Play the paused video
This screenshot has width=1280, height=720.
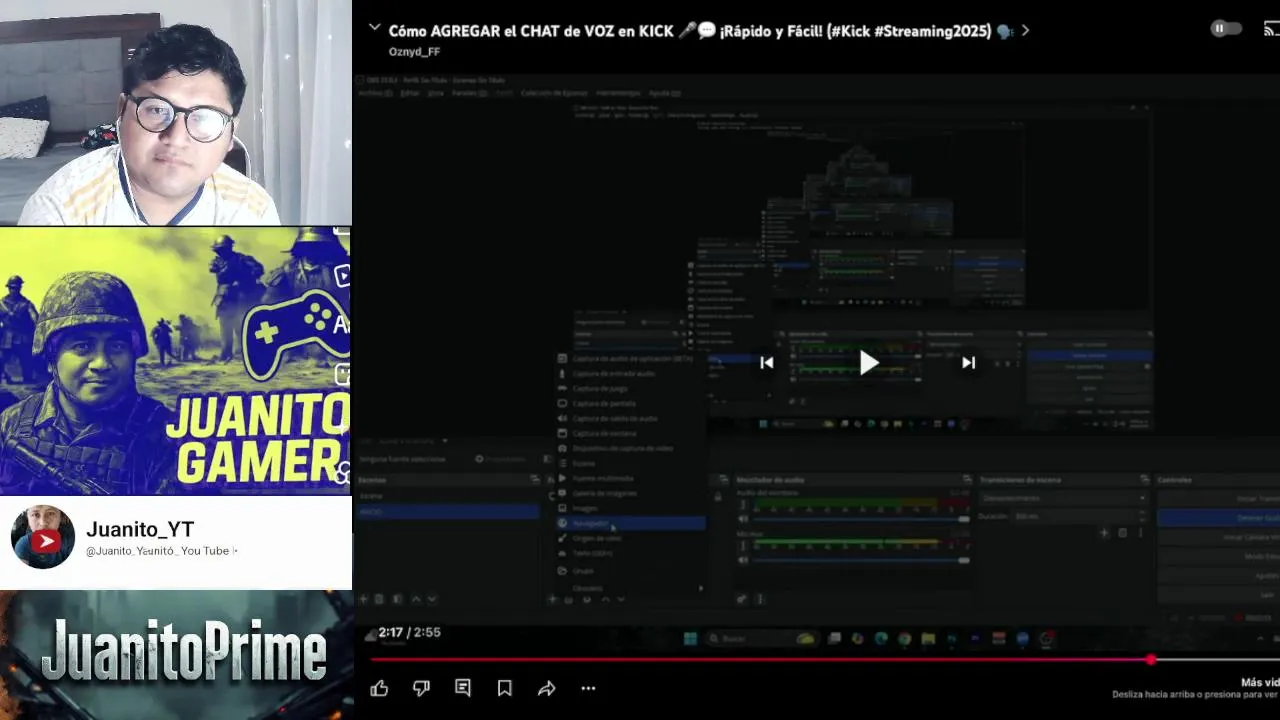coord(868,363)
